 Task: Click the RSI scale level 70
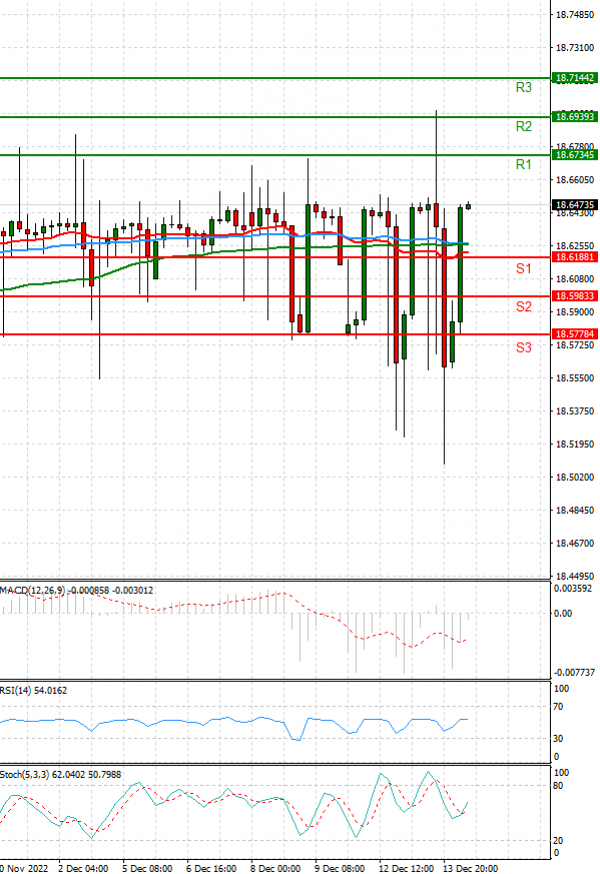pos(558,707)
